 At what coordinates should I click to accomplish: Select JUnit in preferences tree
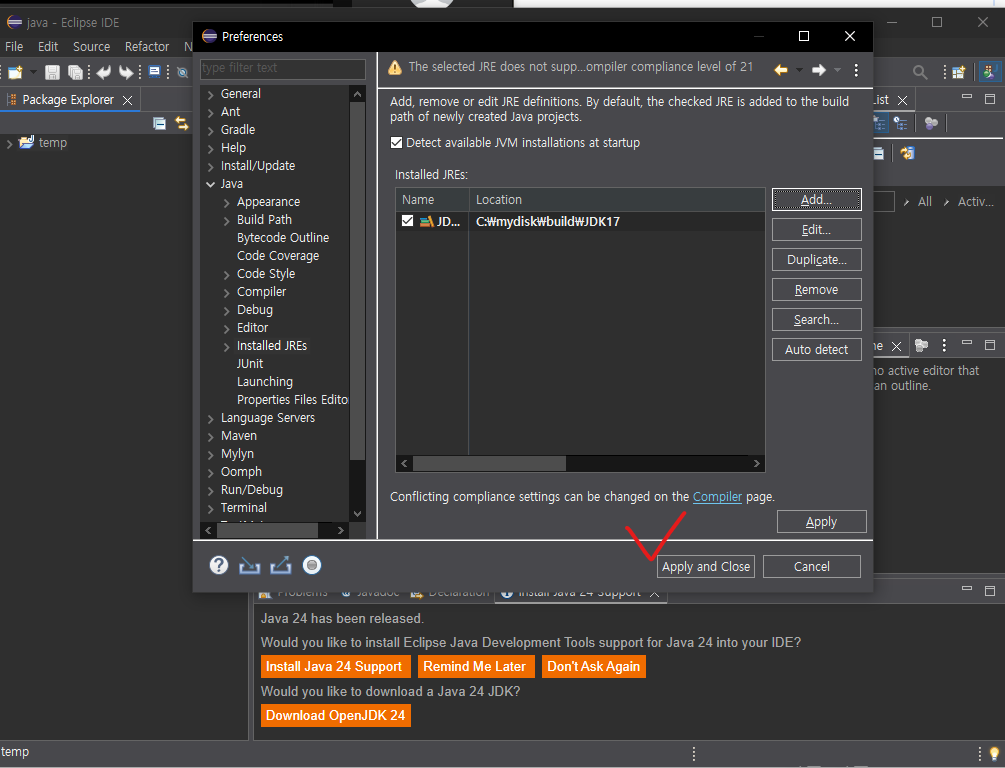[x=250, y=364]
